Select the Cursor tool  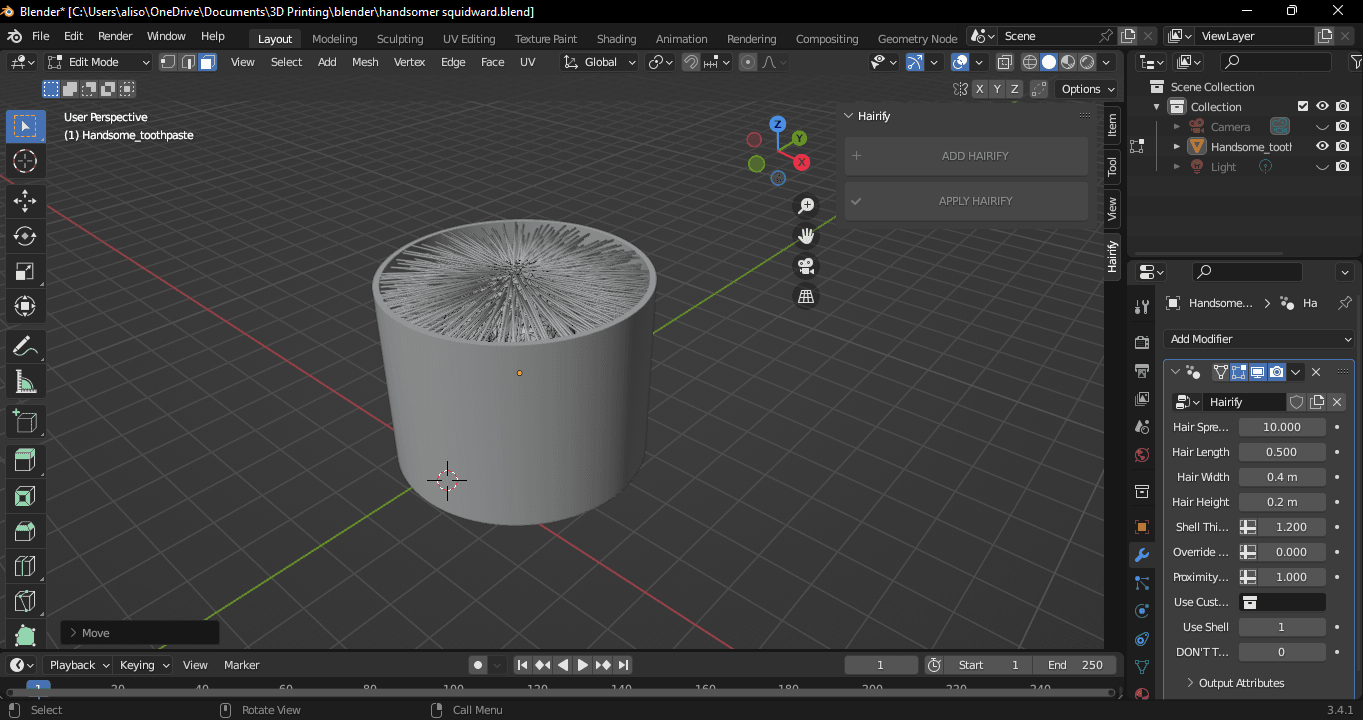coord(25,161)
